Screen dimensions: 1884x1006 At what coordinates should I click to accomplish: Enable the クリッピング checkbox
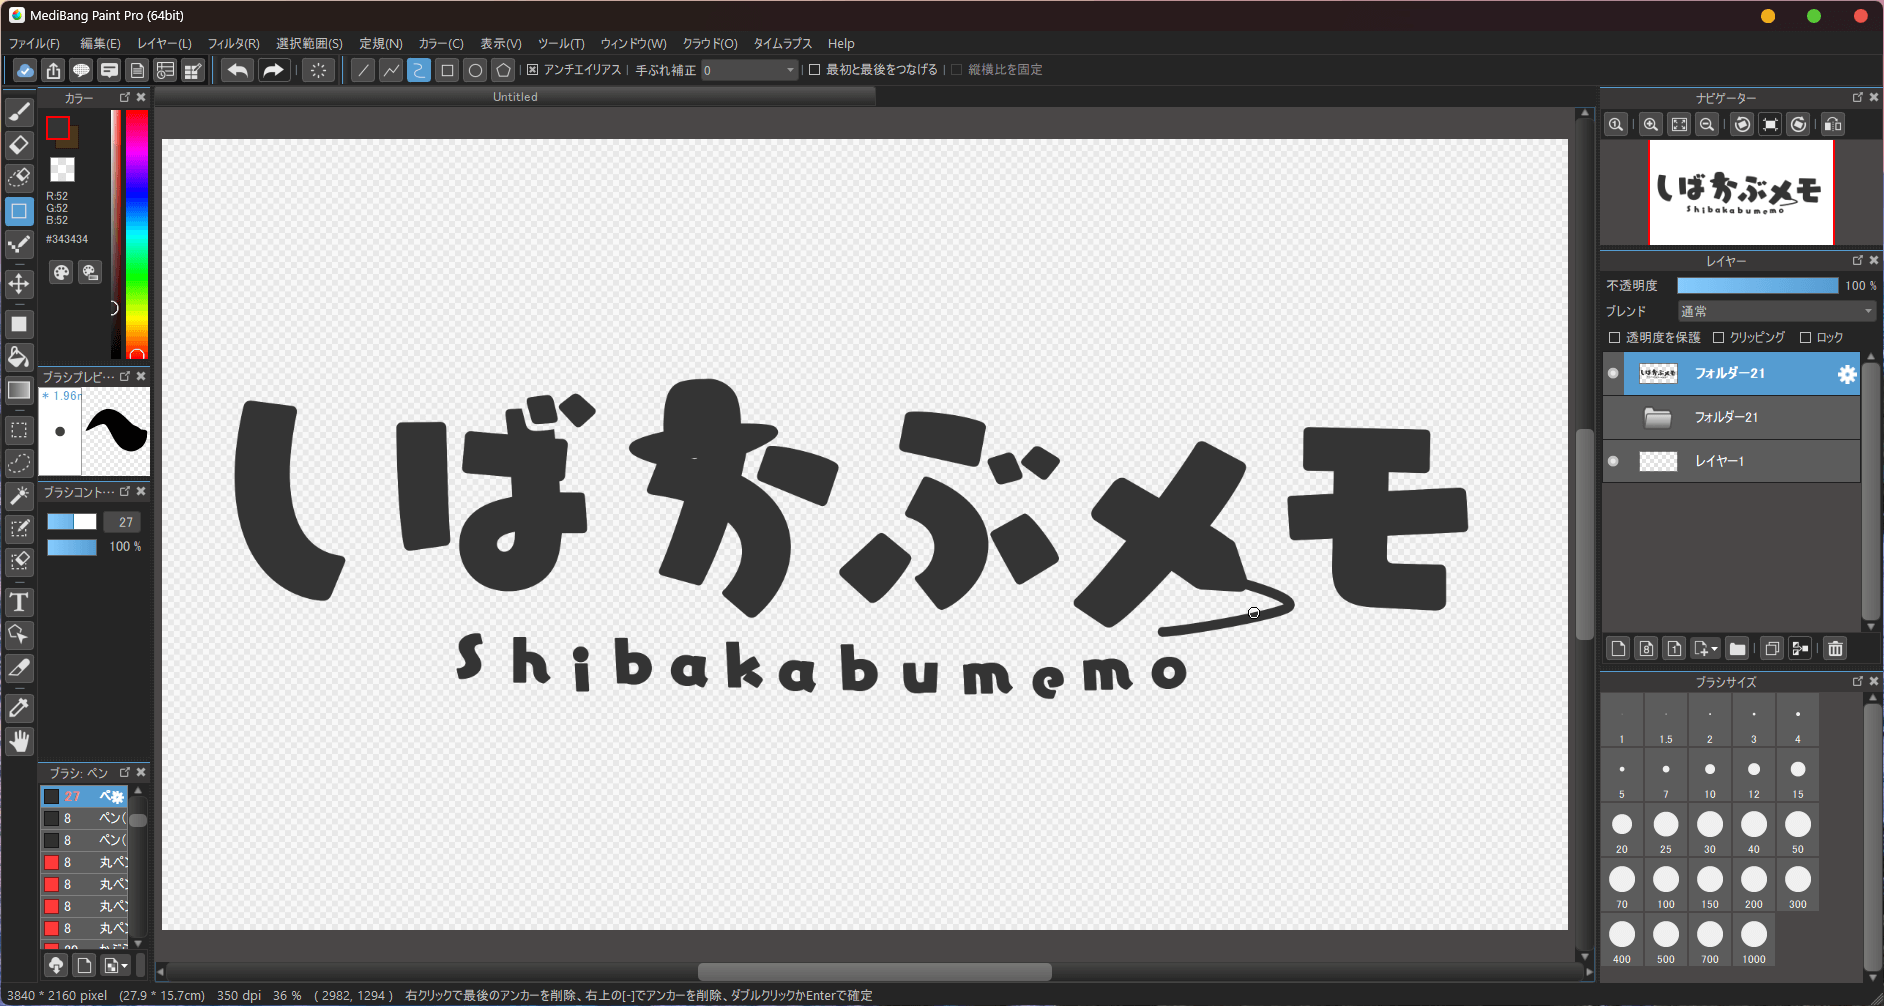point(1718,338)
